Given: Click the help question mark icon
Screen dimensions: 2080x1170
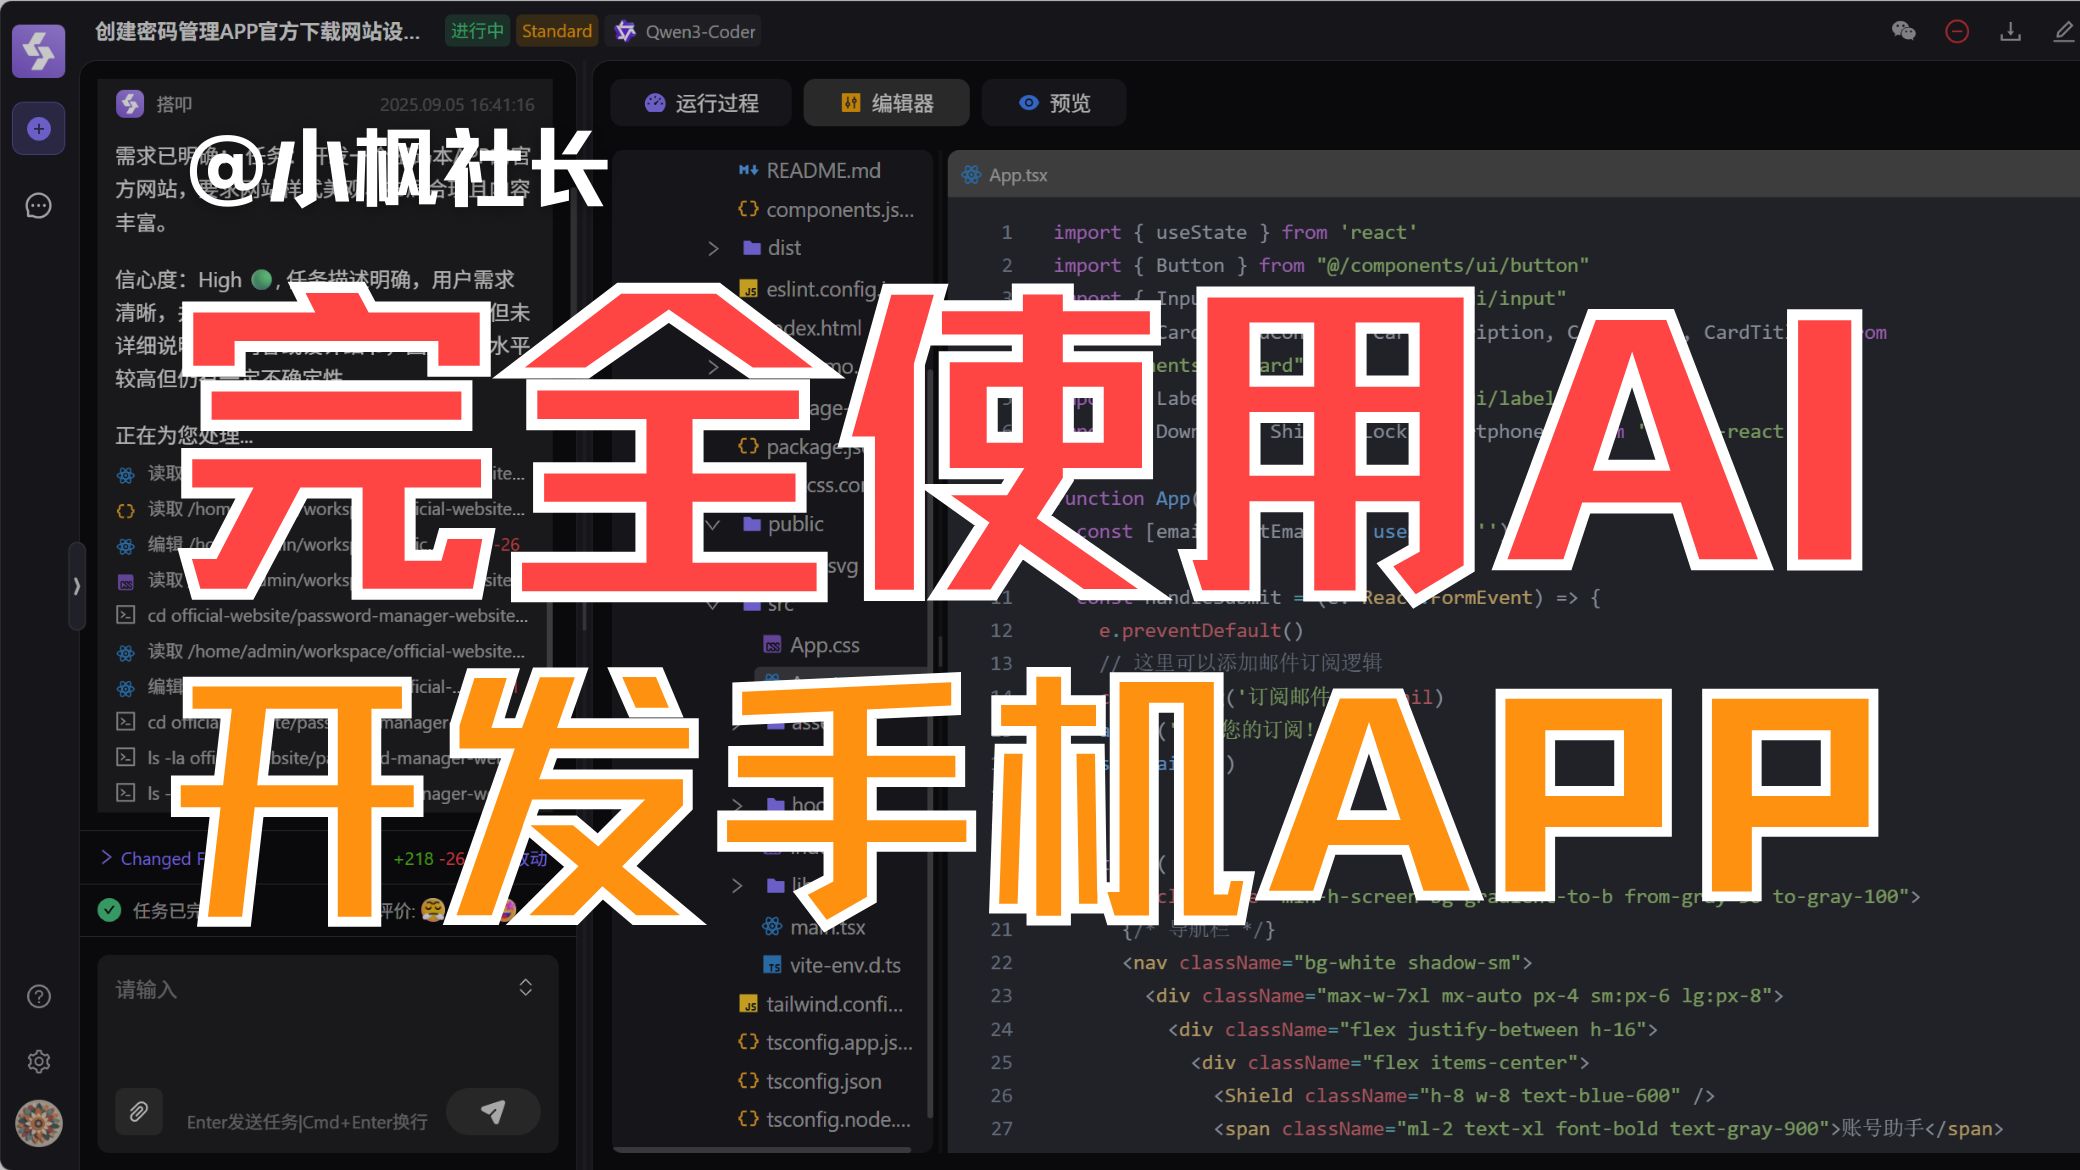Looking at the screenshot, I should [x=39, y=996].
